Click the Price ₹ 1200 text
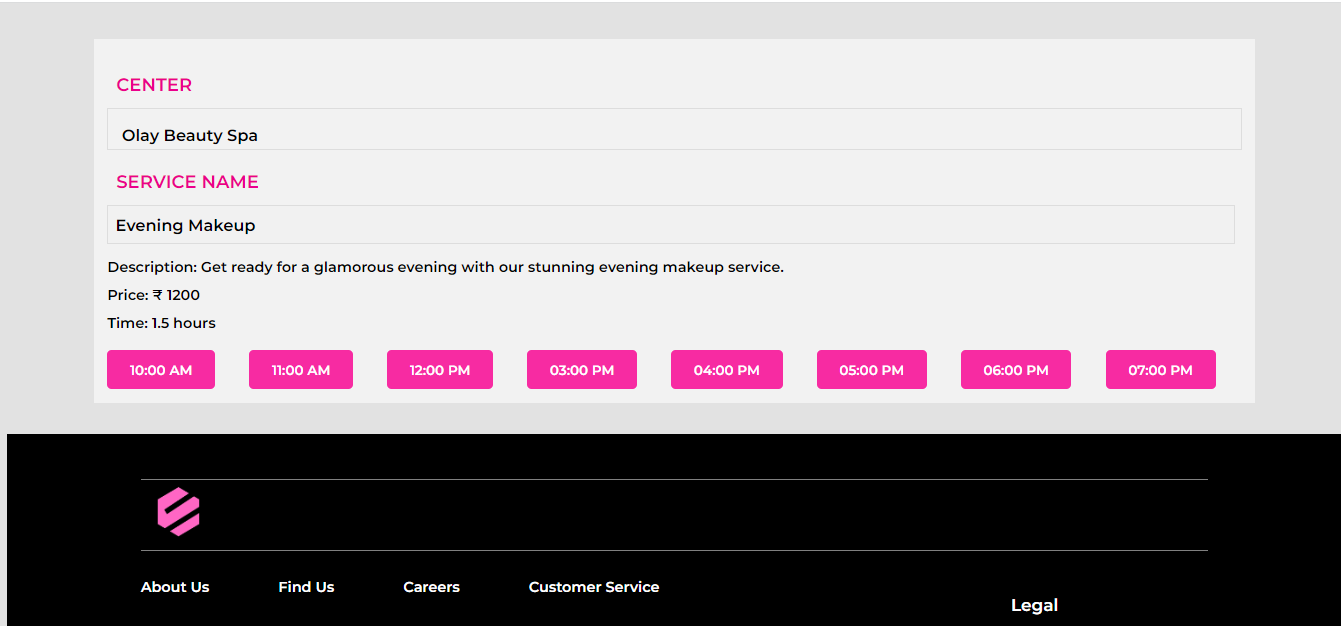 coord(154,295)
